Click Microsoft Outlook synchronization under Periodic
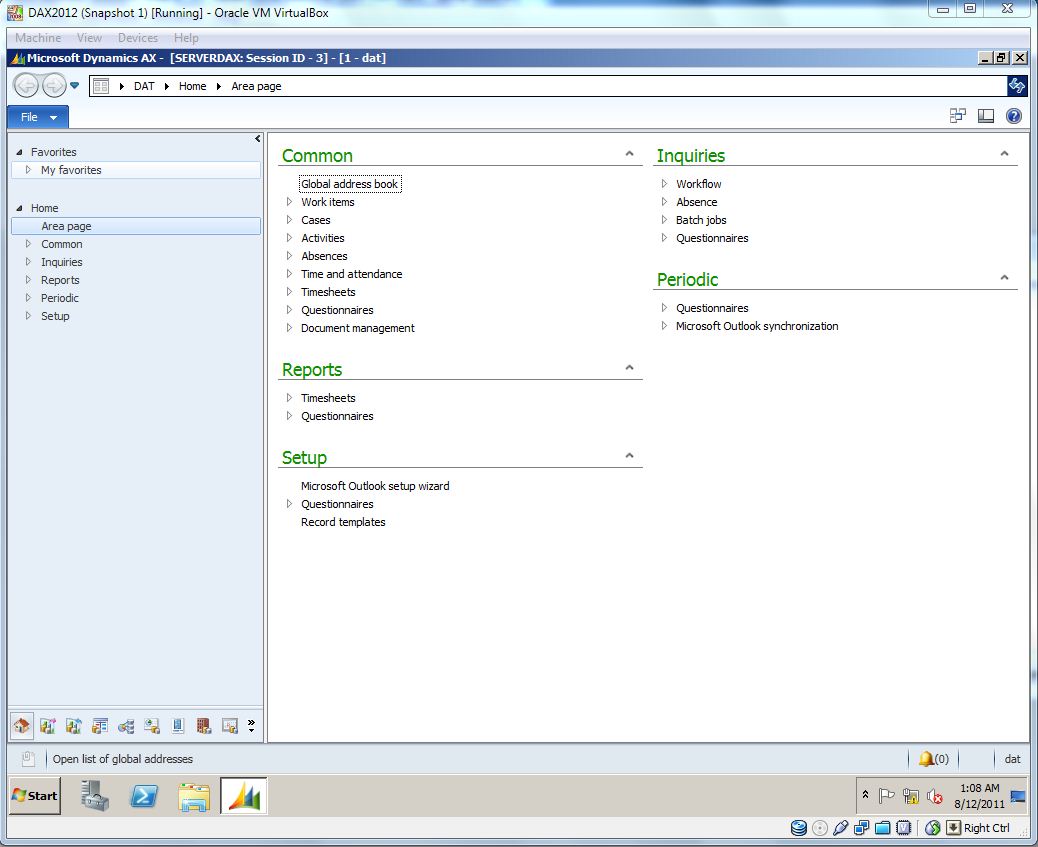This screenshot has width=1038, height=847. pos(757,326)
